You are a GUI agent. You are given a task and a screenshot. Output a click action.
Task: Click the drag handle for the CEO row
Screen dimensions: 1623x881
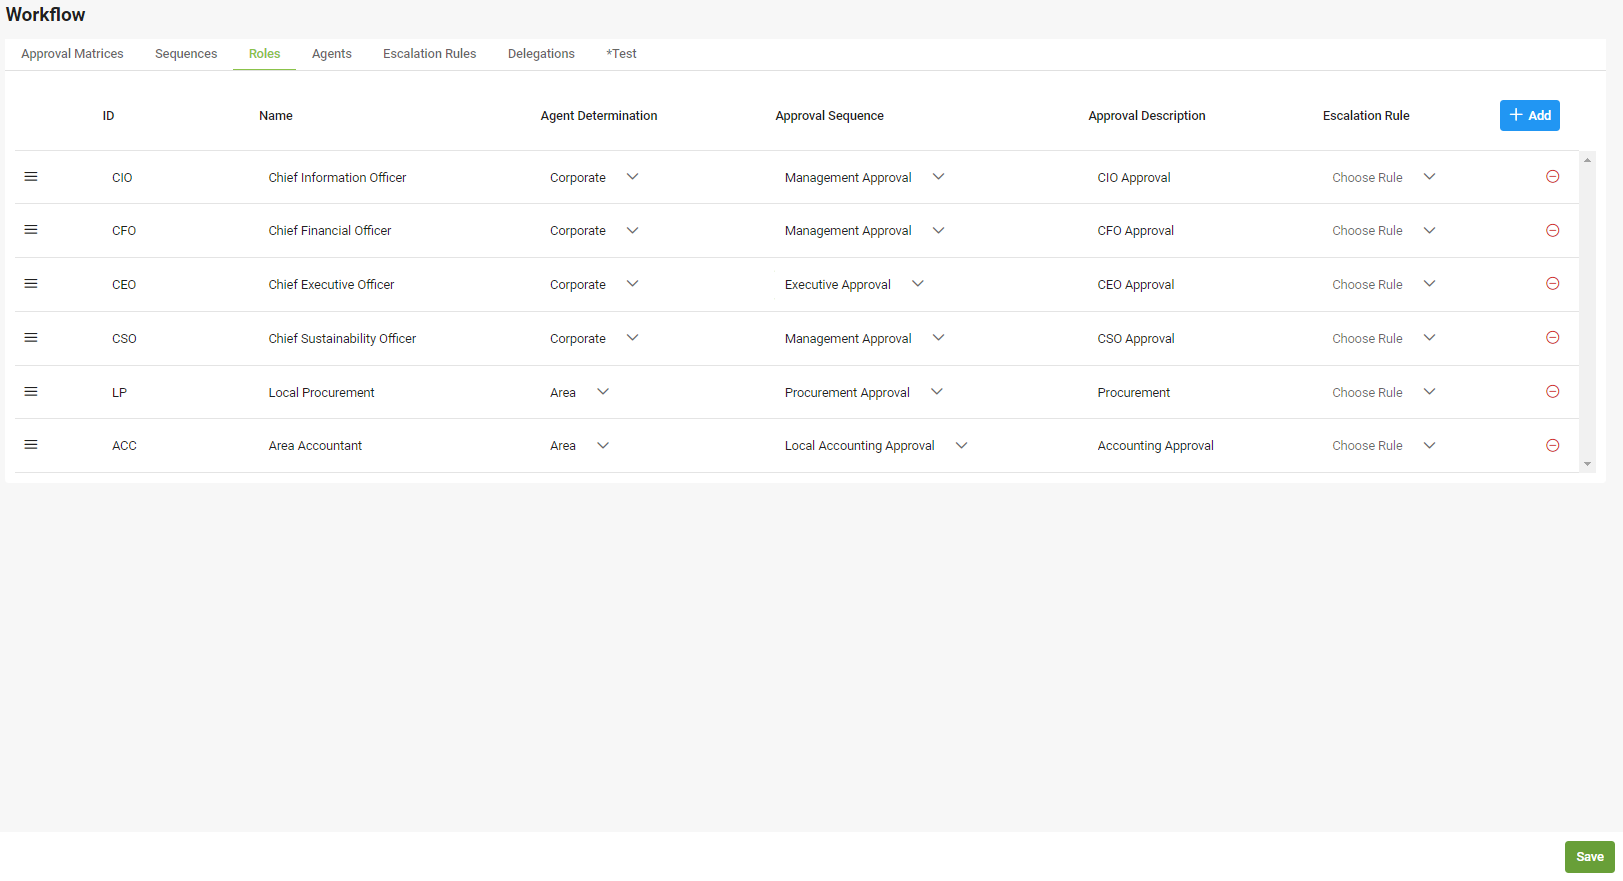point(31,284)
